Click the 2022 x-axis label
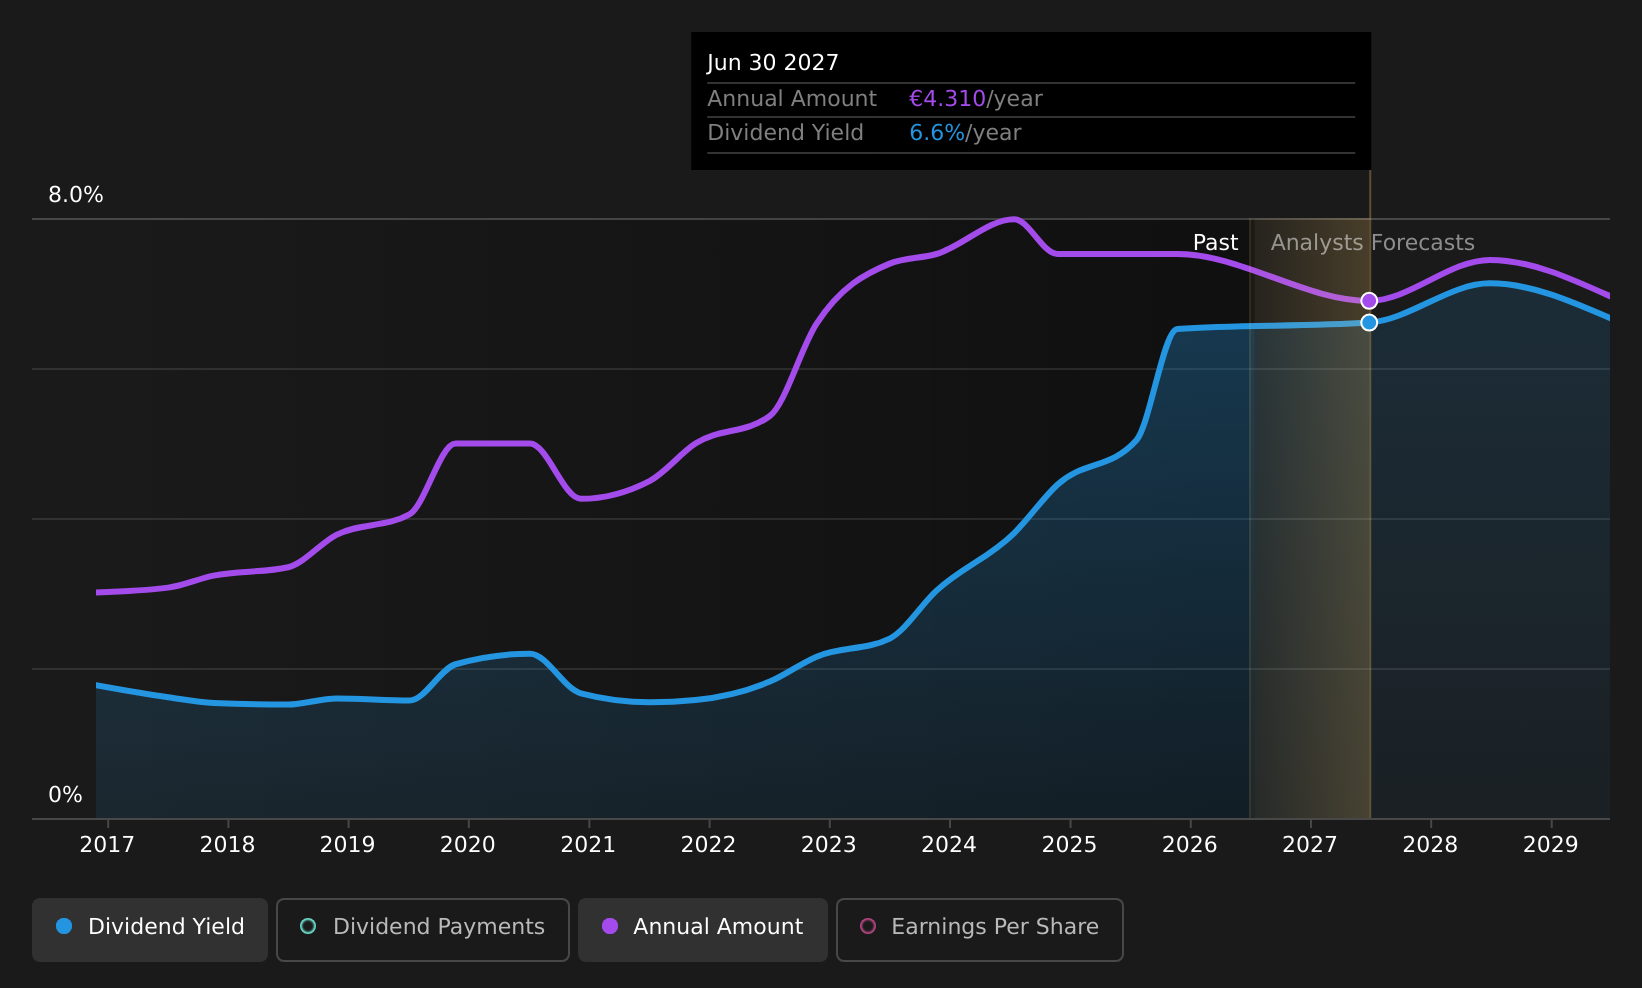 [708, 845]
